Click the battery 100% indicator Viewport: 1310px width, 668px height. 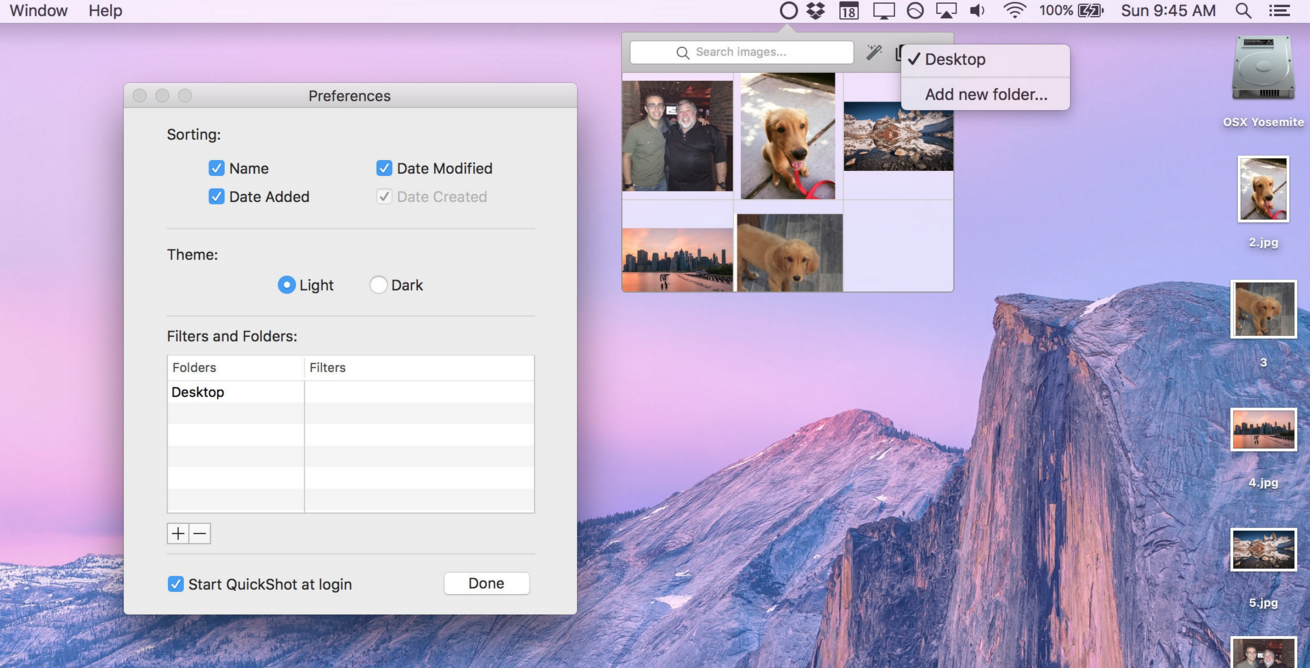[1071, 11]
